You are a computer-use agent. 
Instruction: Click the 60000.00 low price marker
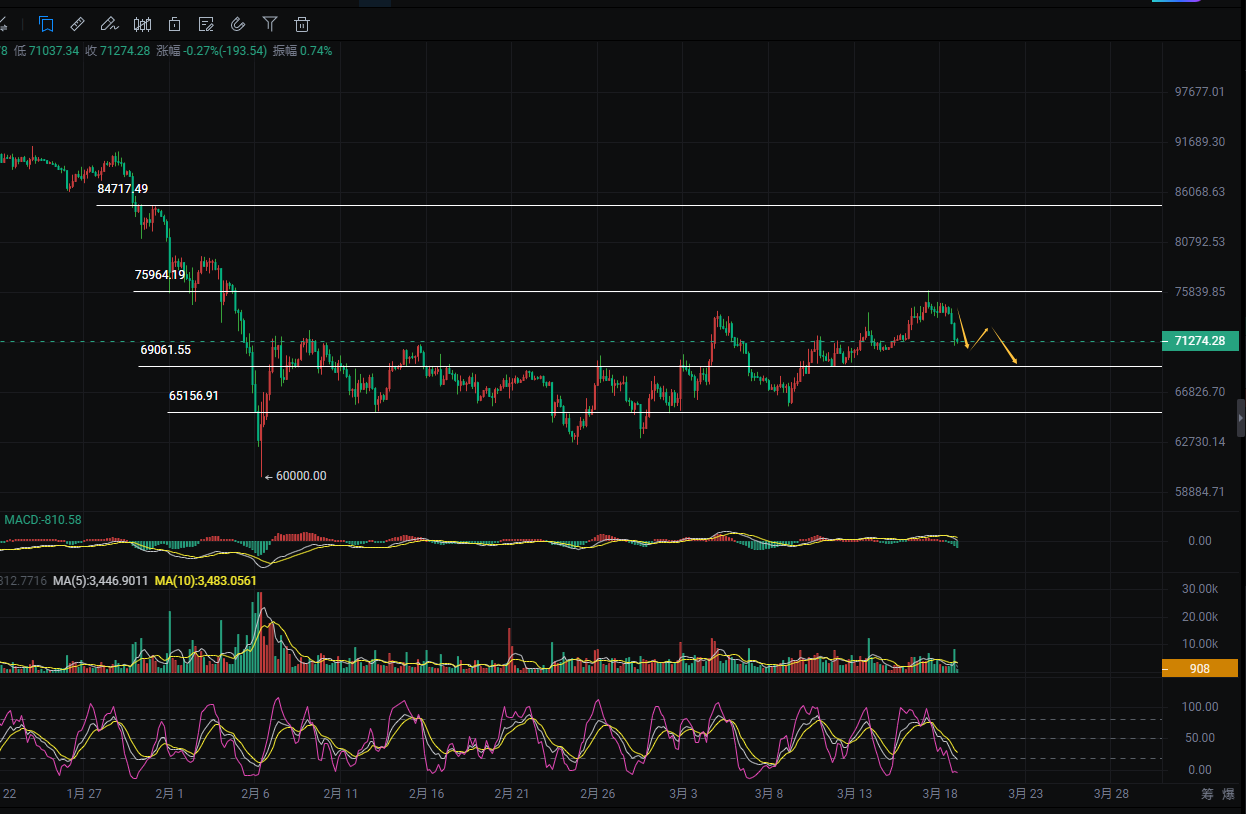pyautogui.click(x=299, y=476)
